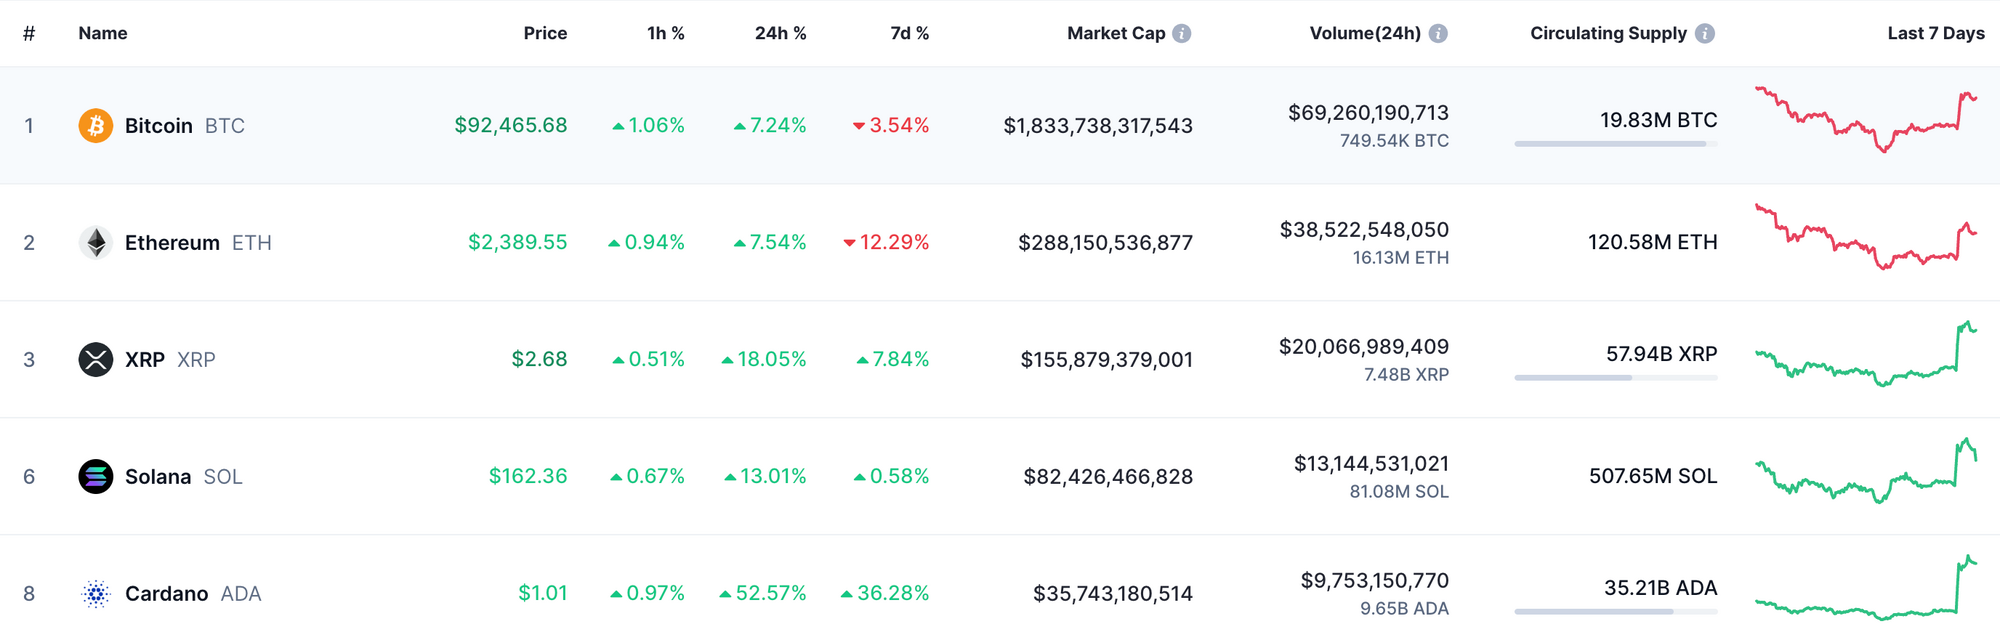Sort the table by Price column
Screen dimensions: 2000x632
tap(545, 34)
